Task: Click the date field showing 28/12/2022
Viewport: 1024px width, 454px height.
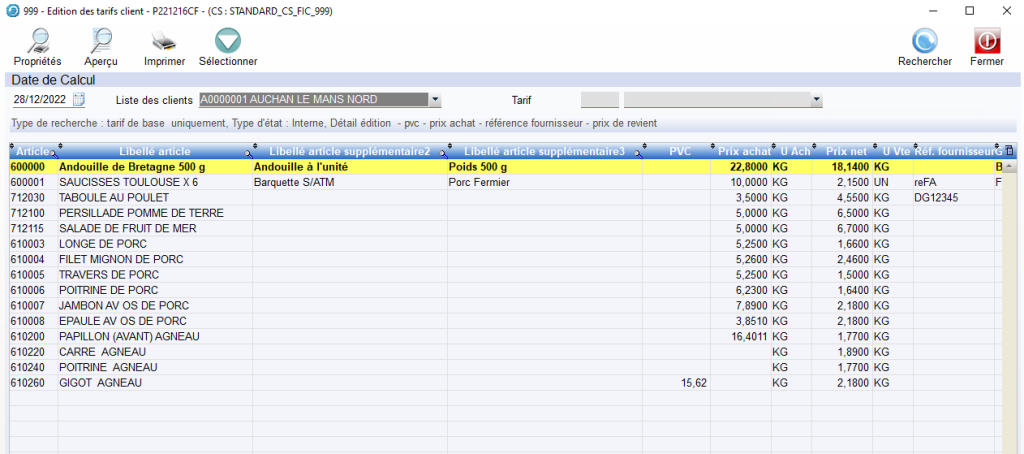Action: pyautogui.click(x=41, y=100)
